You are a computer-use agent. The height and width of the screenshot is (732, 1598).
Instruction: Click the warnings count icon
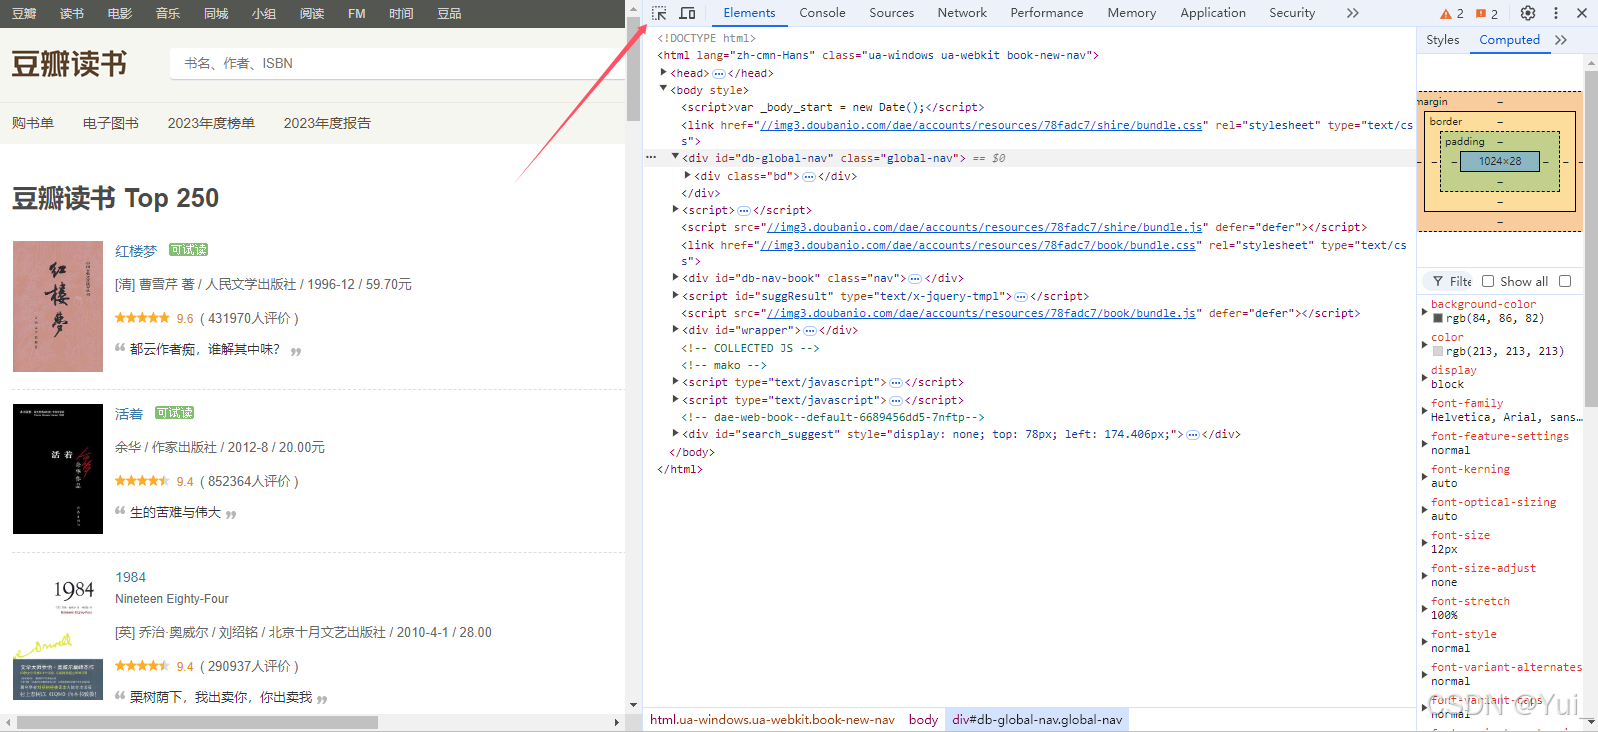click(x=1452, y=13)
